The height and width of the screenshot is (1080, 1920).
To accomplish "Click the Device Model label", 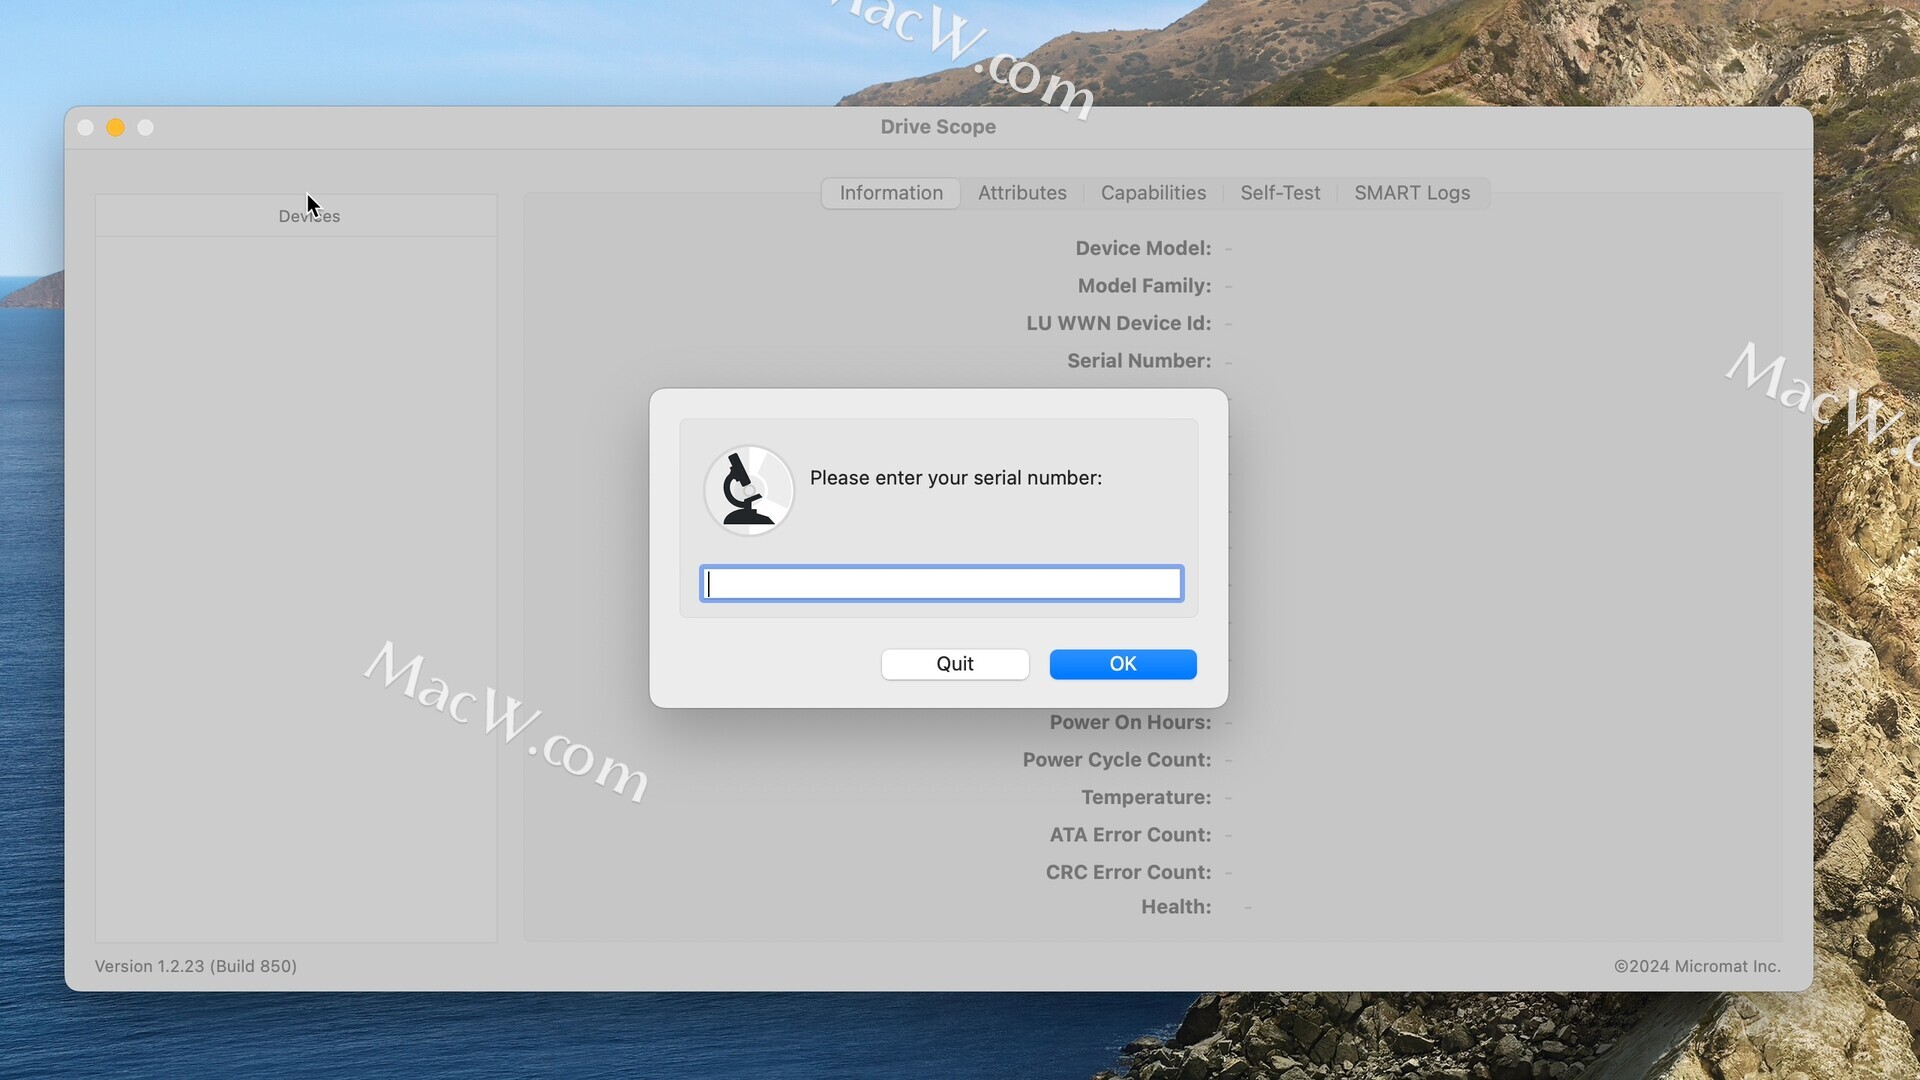I will (x=1142, y=248).
